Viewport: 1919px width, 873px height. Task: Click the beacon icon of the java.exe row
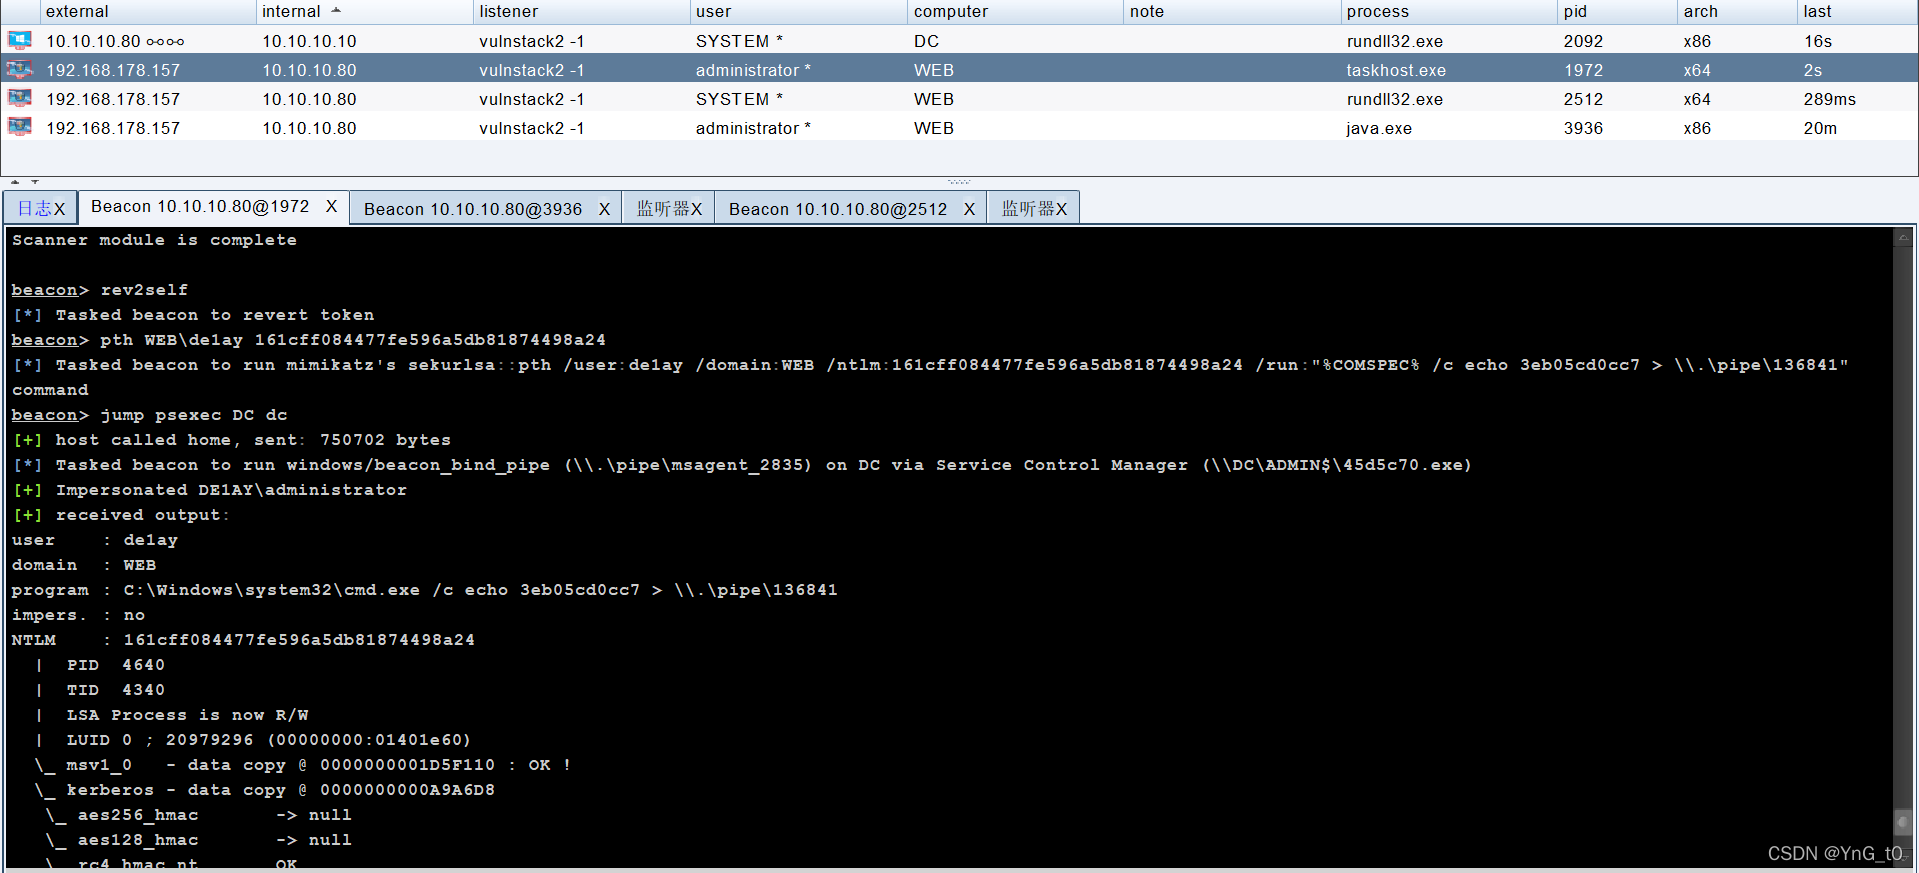tap(19, 127)
